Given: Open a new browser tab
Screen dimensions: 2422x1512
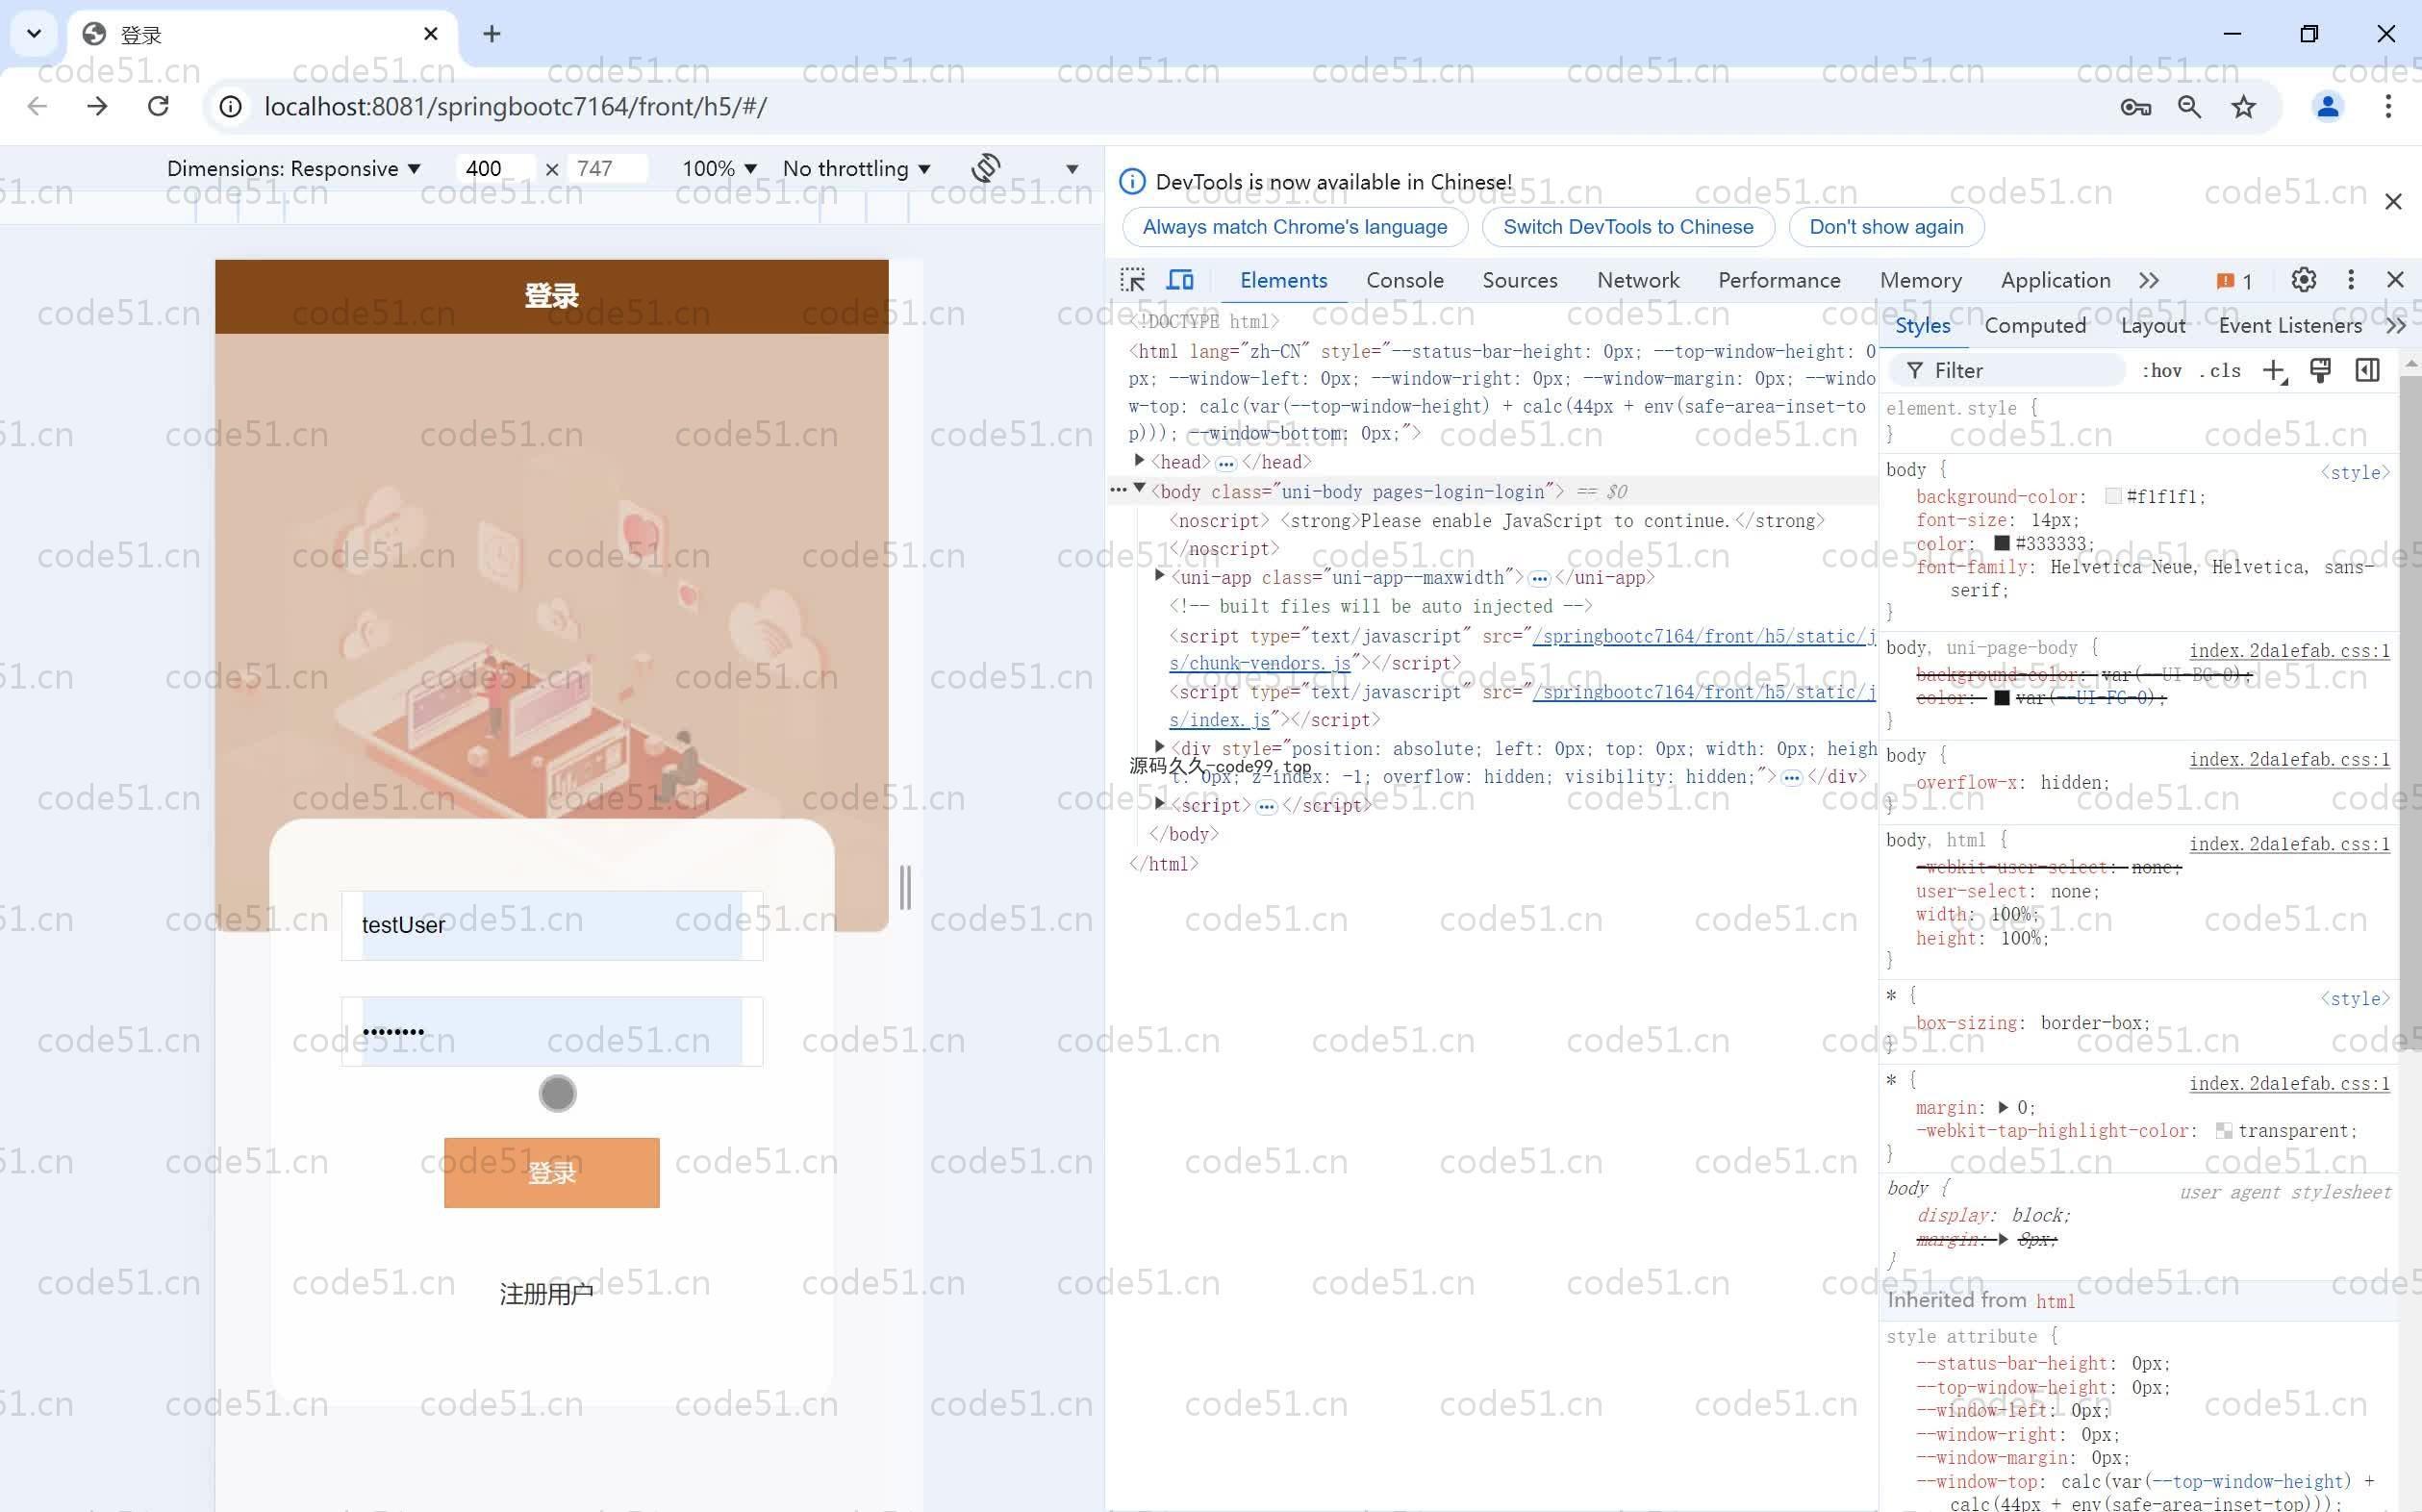Looking at the screenshot, I should click(491, 34).
